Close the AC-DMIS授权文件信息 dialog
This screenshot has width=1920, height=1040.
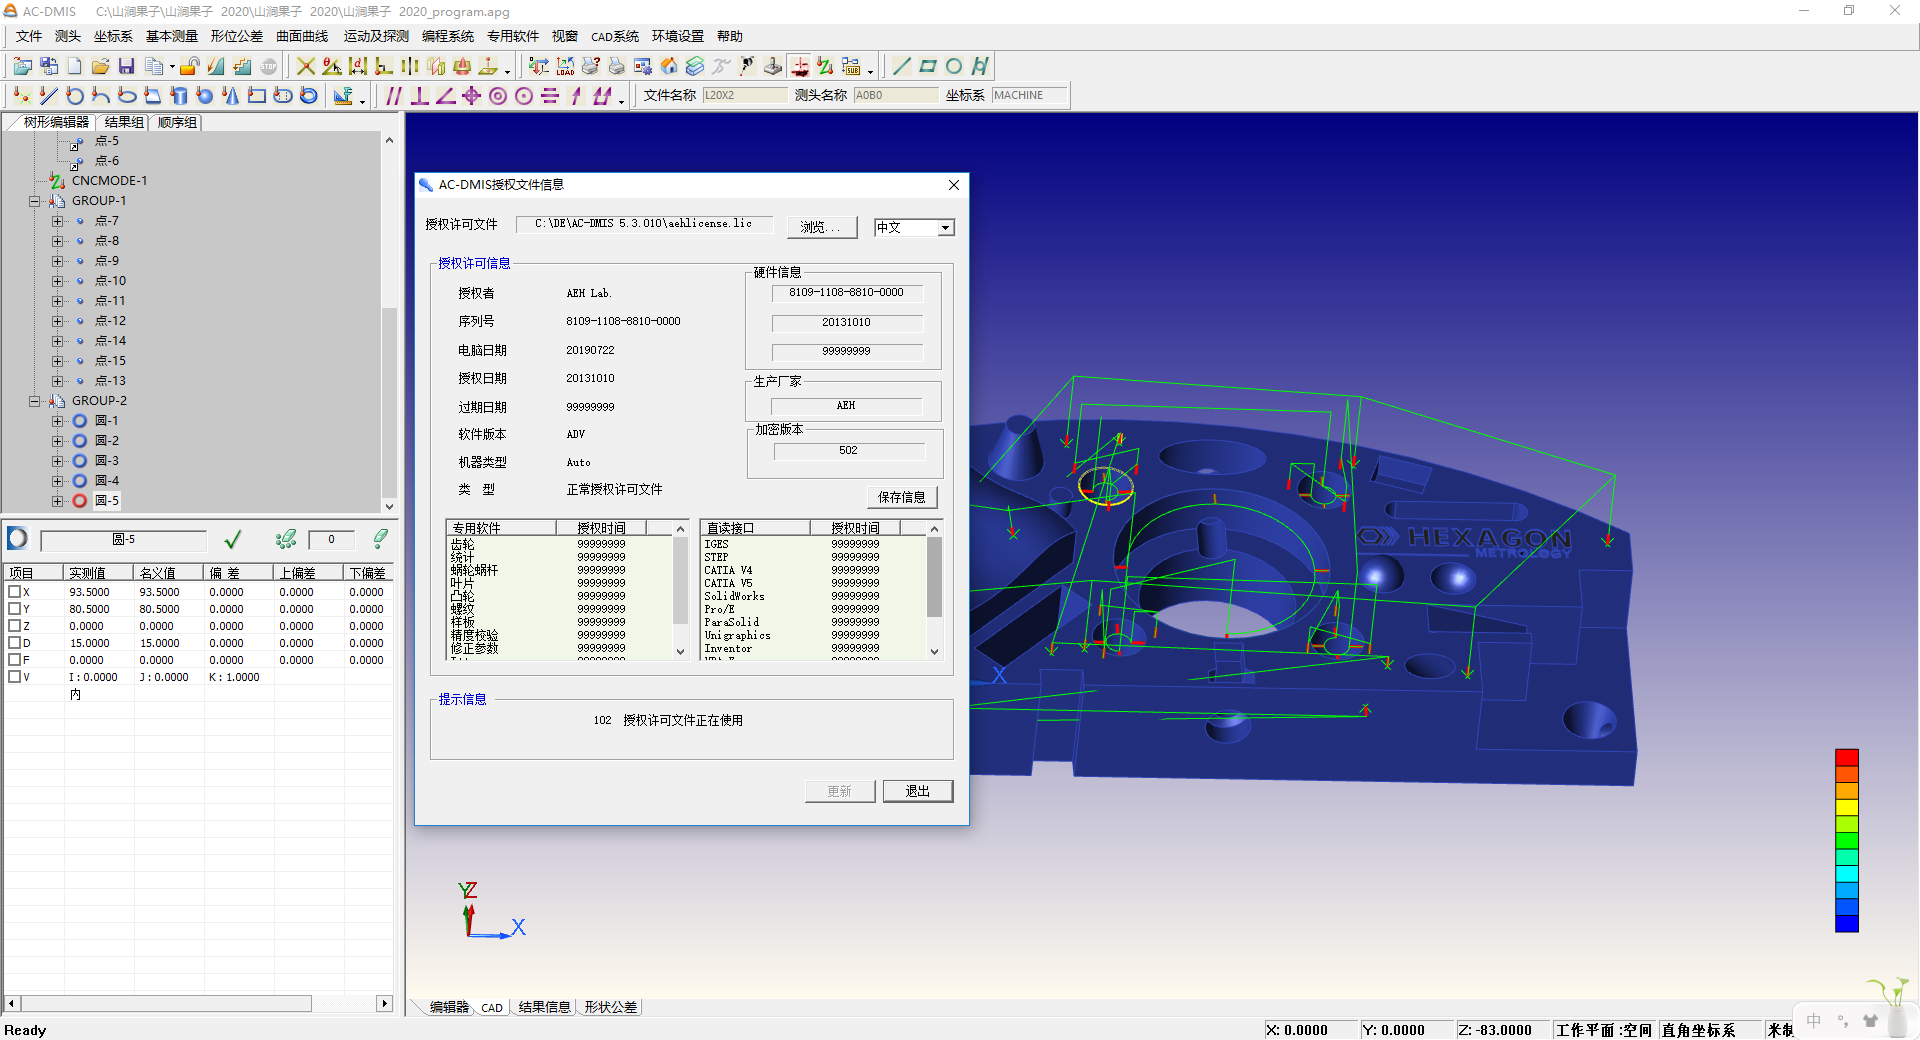(x=954, y=185)
